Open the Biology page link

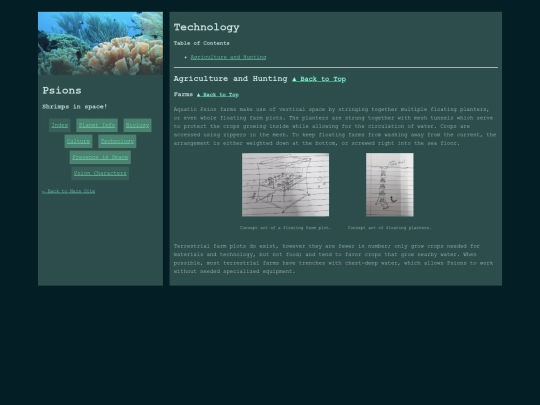137,125
